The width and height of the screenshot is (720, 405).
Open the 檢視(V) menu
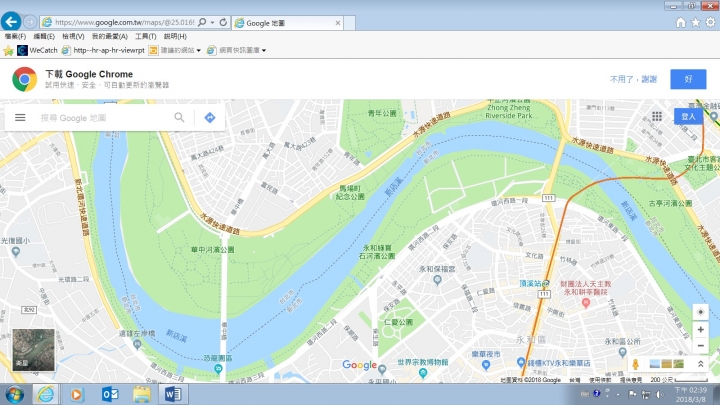click(73, 36)
